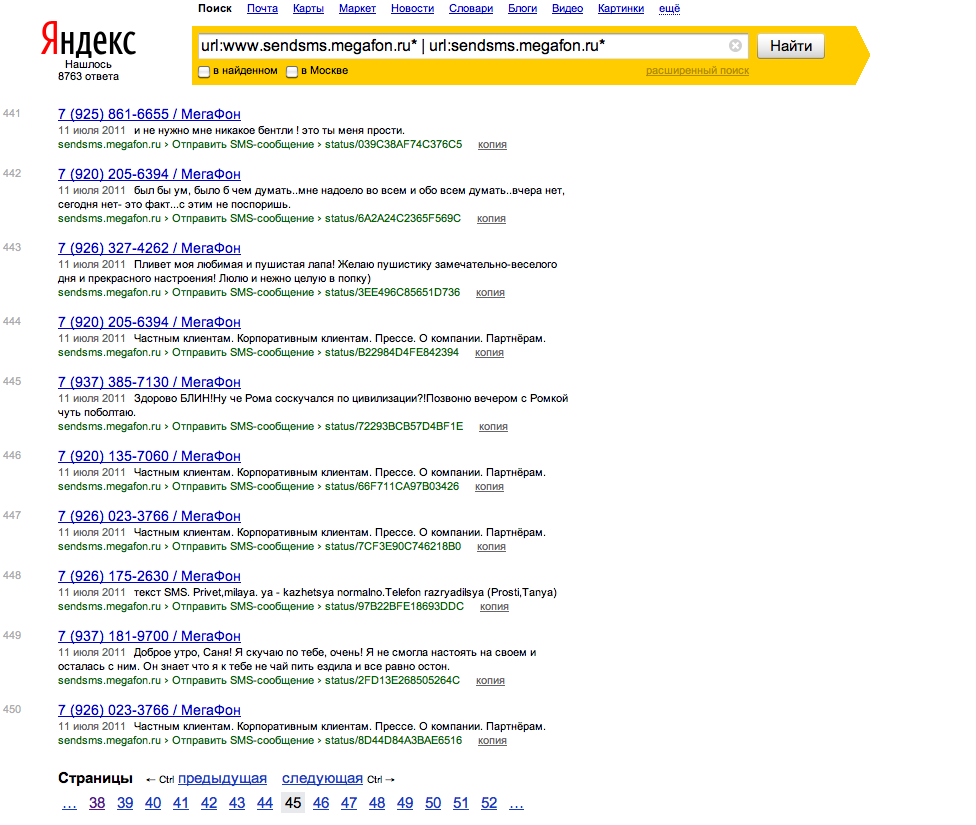The image size is (976, 825).
Task: Go to the следующая page
Action: tap(322, 778)
